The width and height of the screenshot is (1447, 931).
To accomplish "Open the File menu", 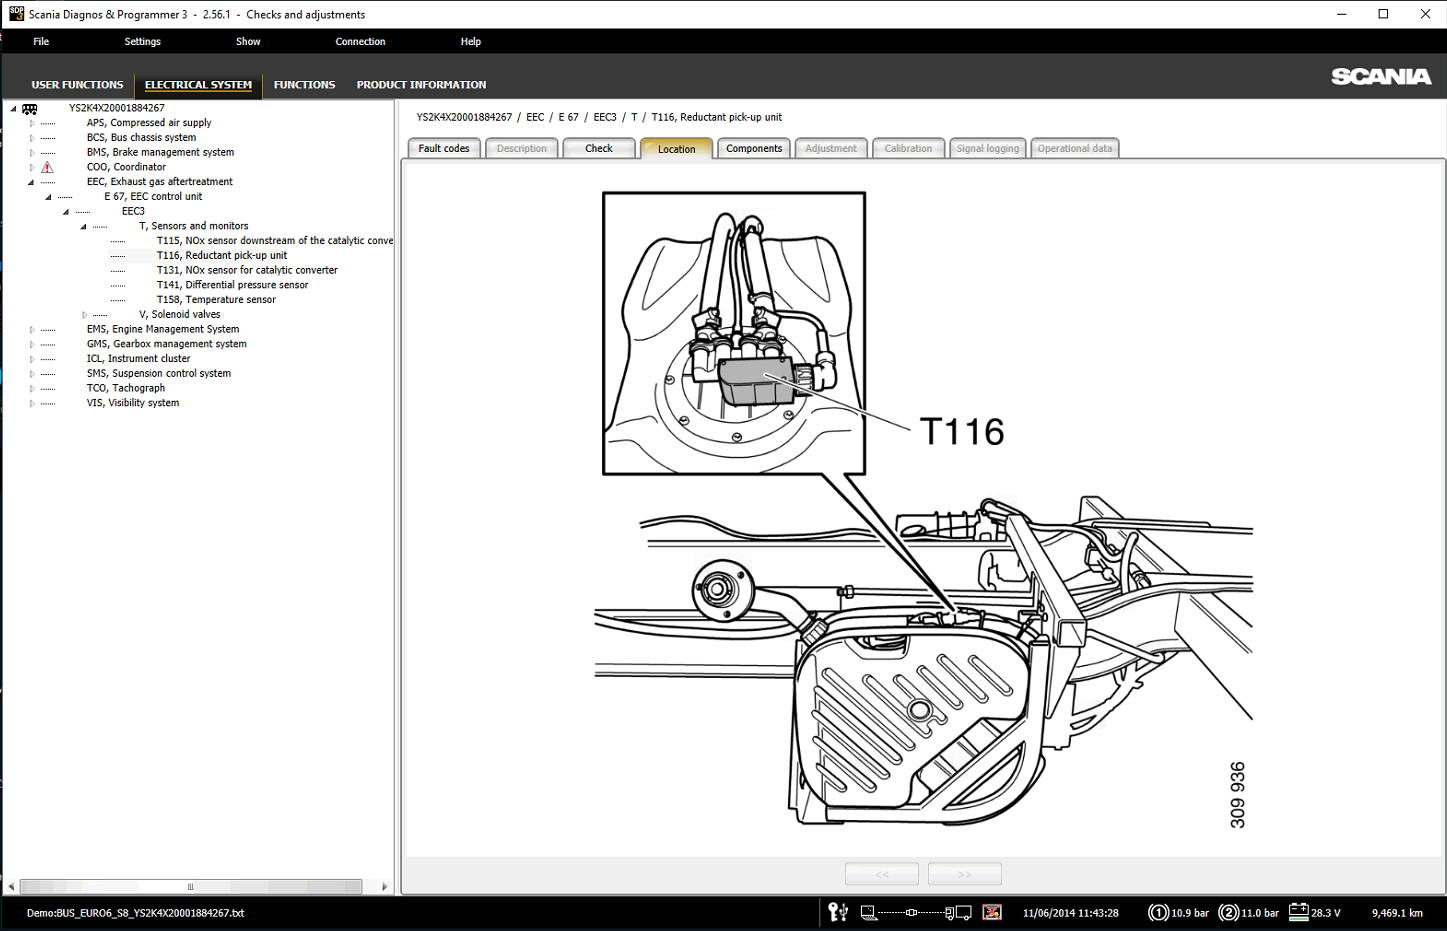I will click(x=41, y=41).
